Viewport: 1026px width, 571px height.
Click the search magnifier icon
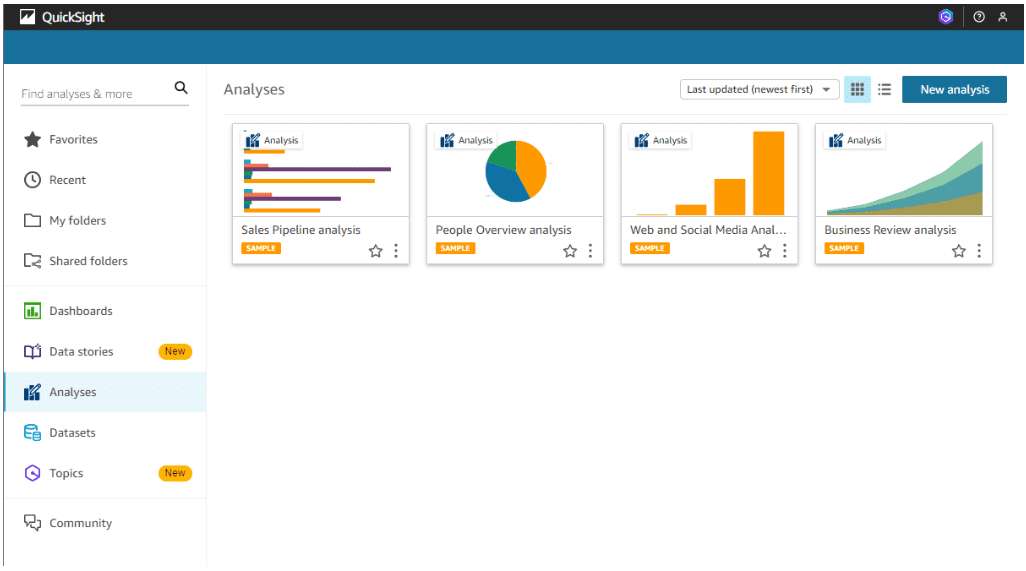(181, 88)
